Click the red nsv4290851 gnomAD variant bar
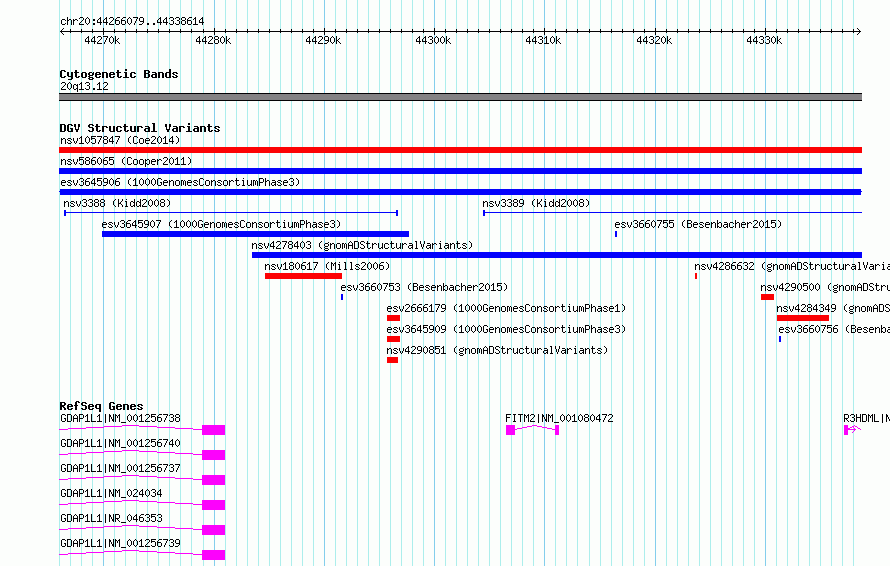This screenshot has height=566, width=890. point(392,360)
